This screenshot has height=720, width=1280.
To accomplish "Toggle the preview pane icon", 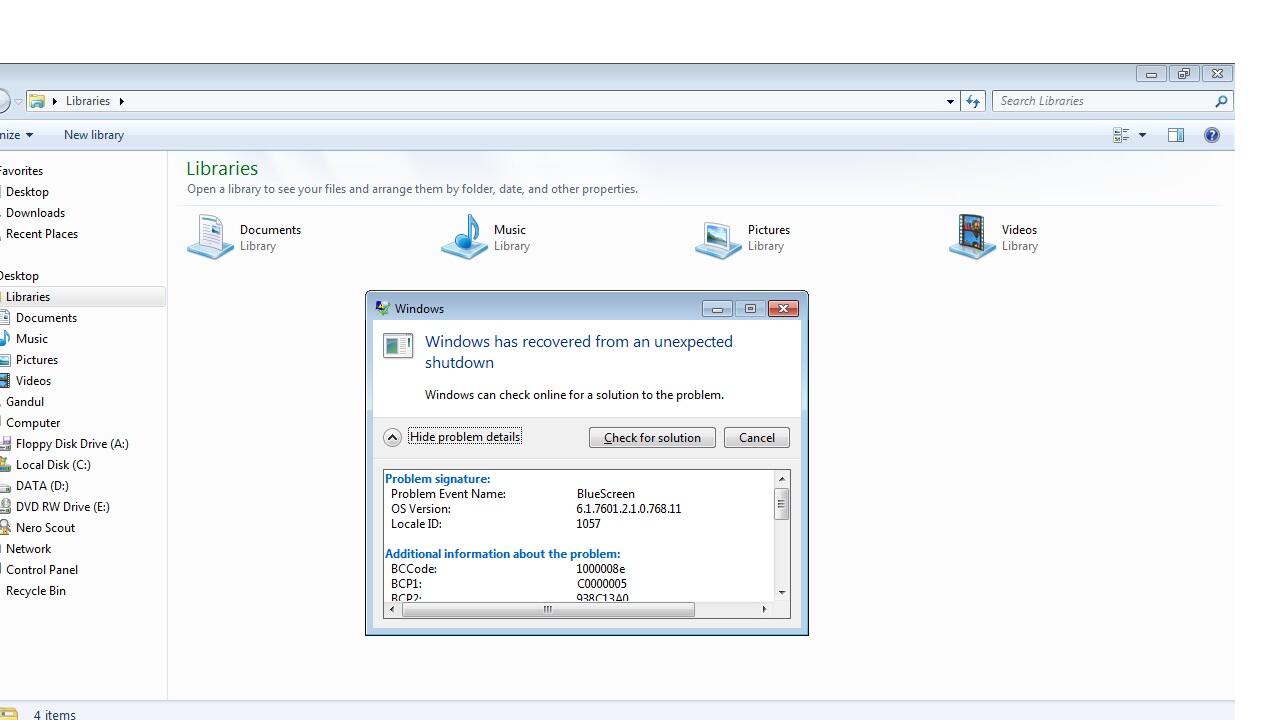I will (x=1176, y=135).
